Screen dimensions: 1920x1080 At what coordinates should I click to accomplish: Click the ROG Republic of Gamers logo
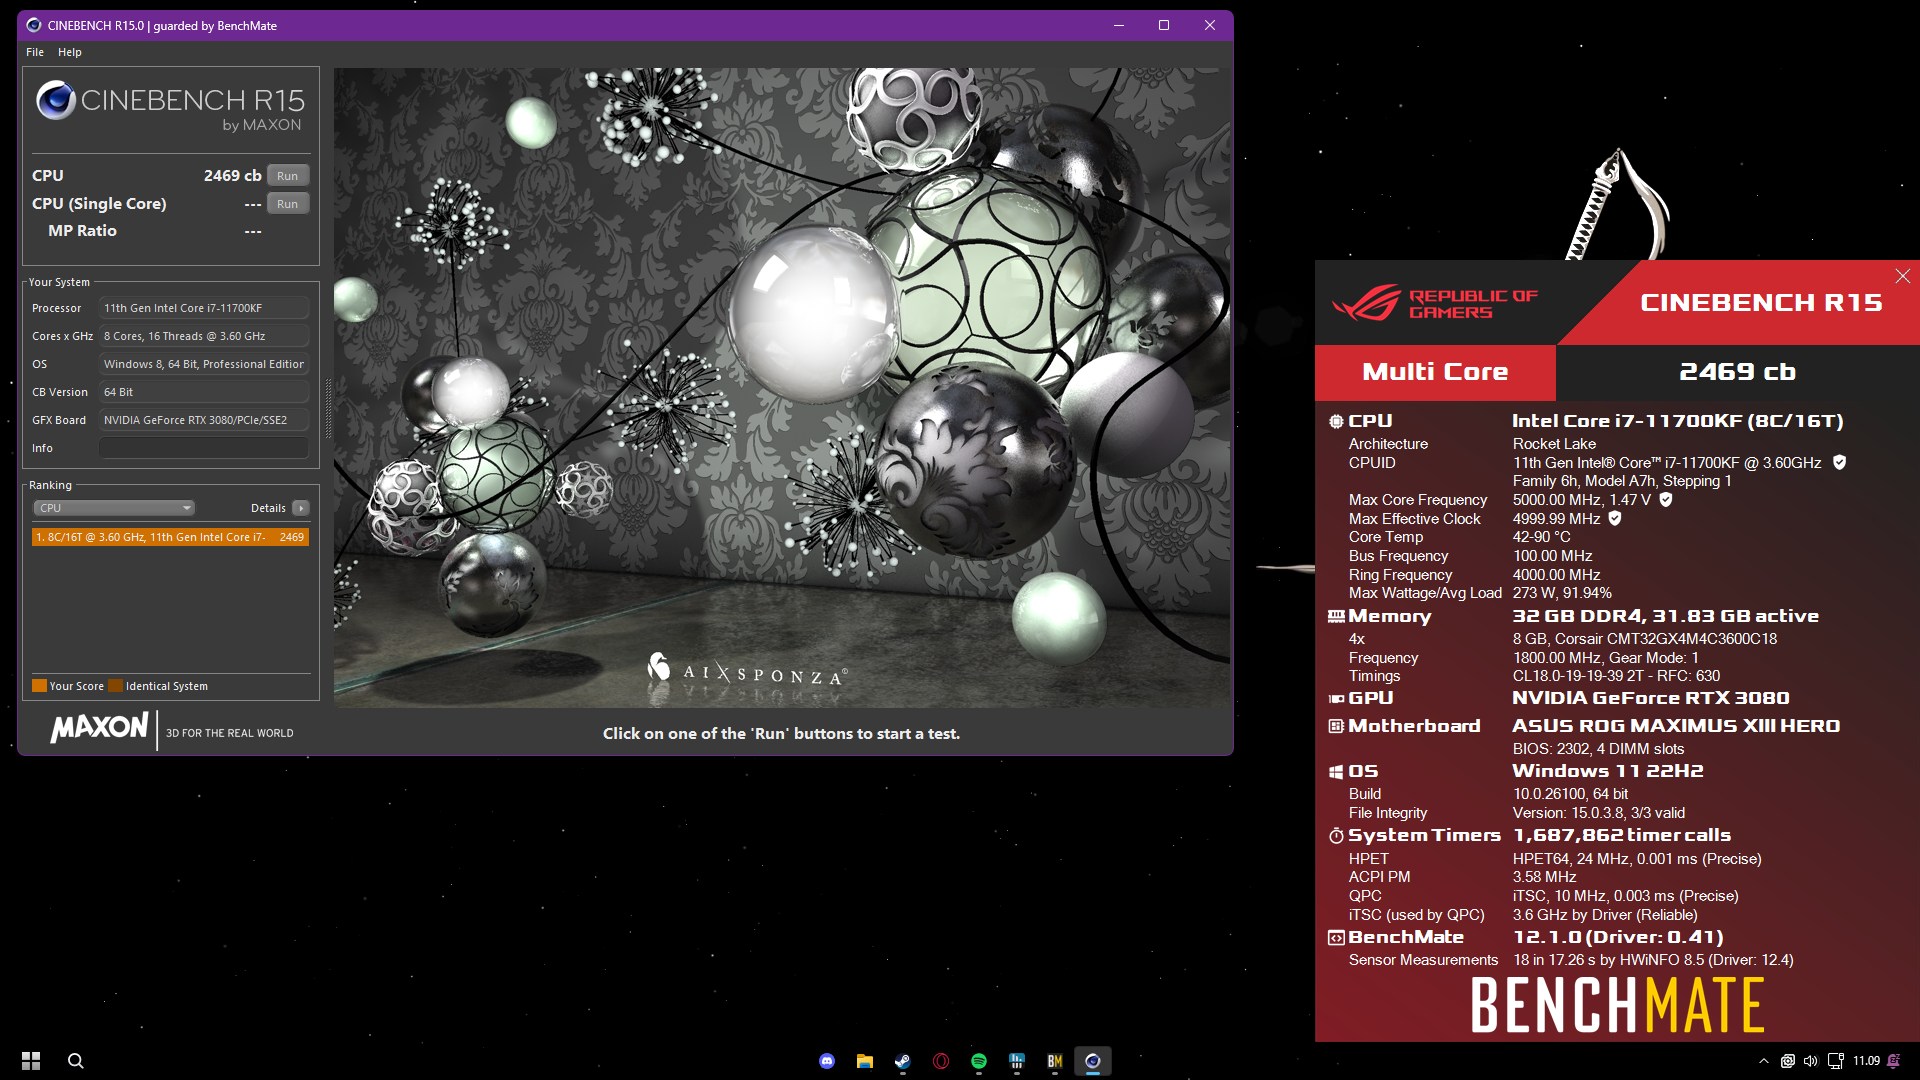(1434, 303)
